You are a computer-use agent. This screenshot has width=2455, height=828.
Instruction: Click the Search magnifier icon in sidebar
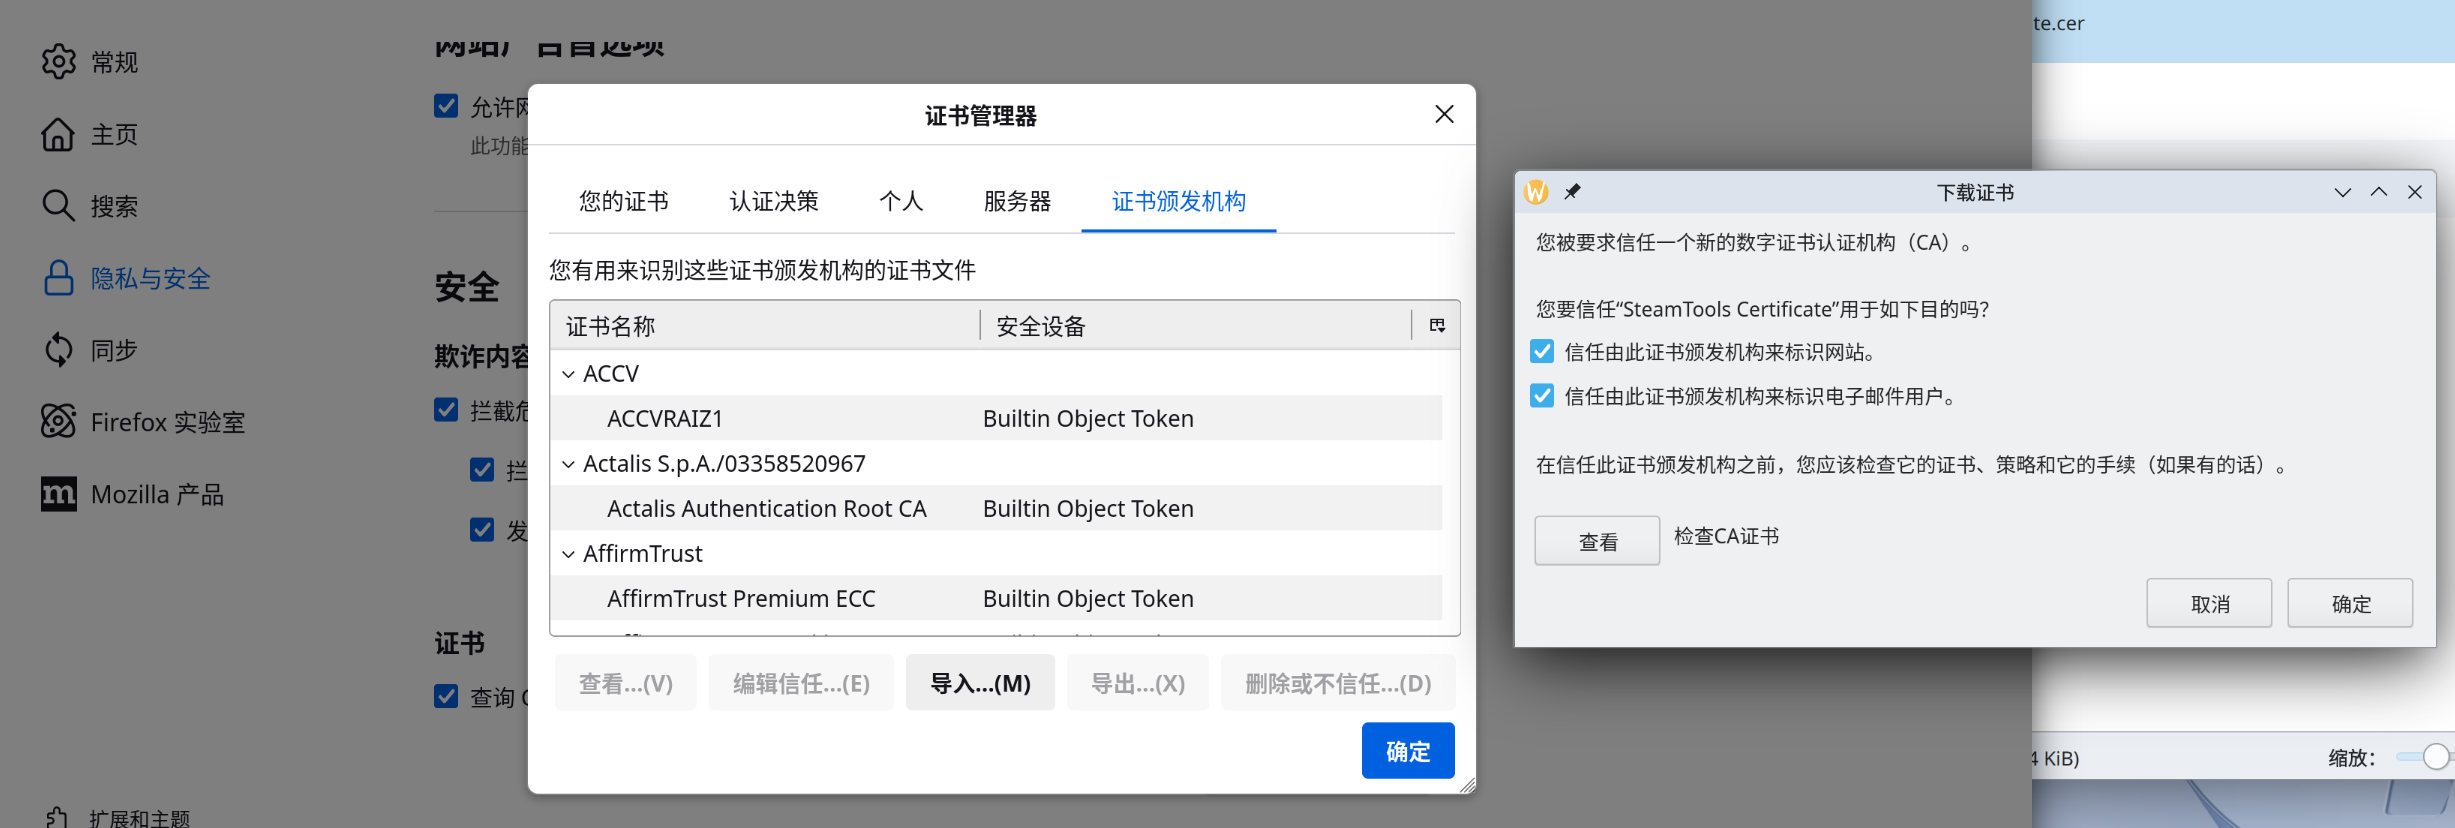tap(58, 206)
